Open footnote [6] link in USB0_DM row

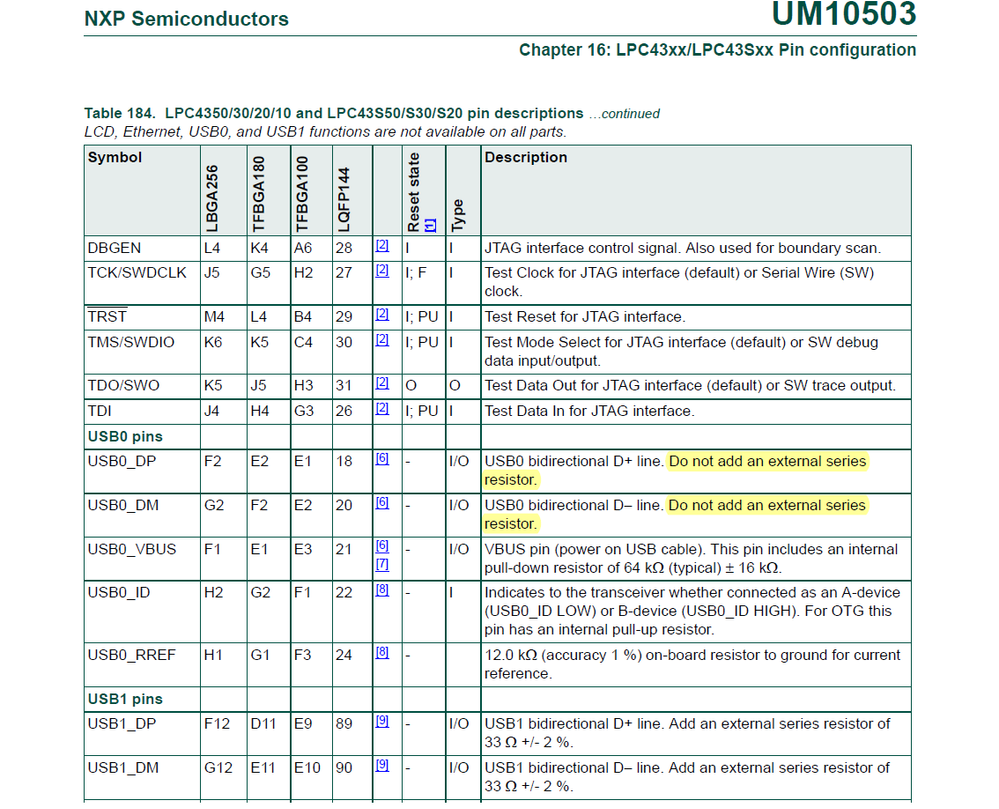pos(382,503)
